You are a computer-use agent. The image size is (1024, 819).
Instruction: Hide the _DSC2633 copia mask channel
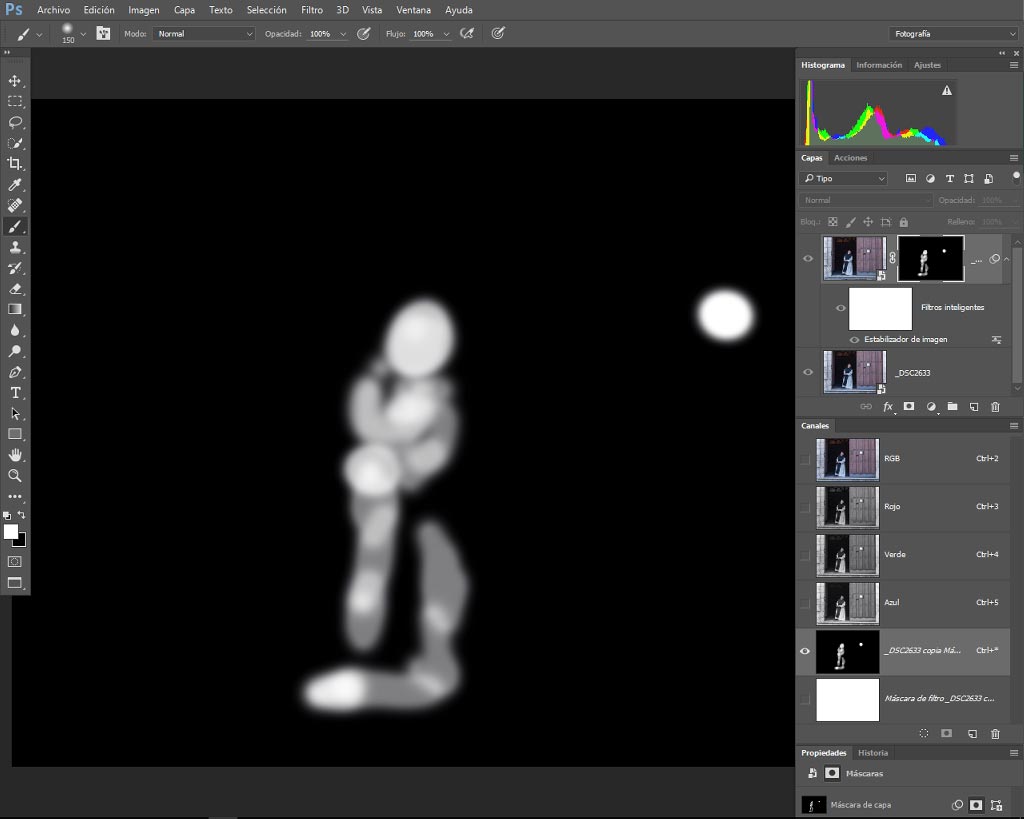coord(805,651)
